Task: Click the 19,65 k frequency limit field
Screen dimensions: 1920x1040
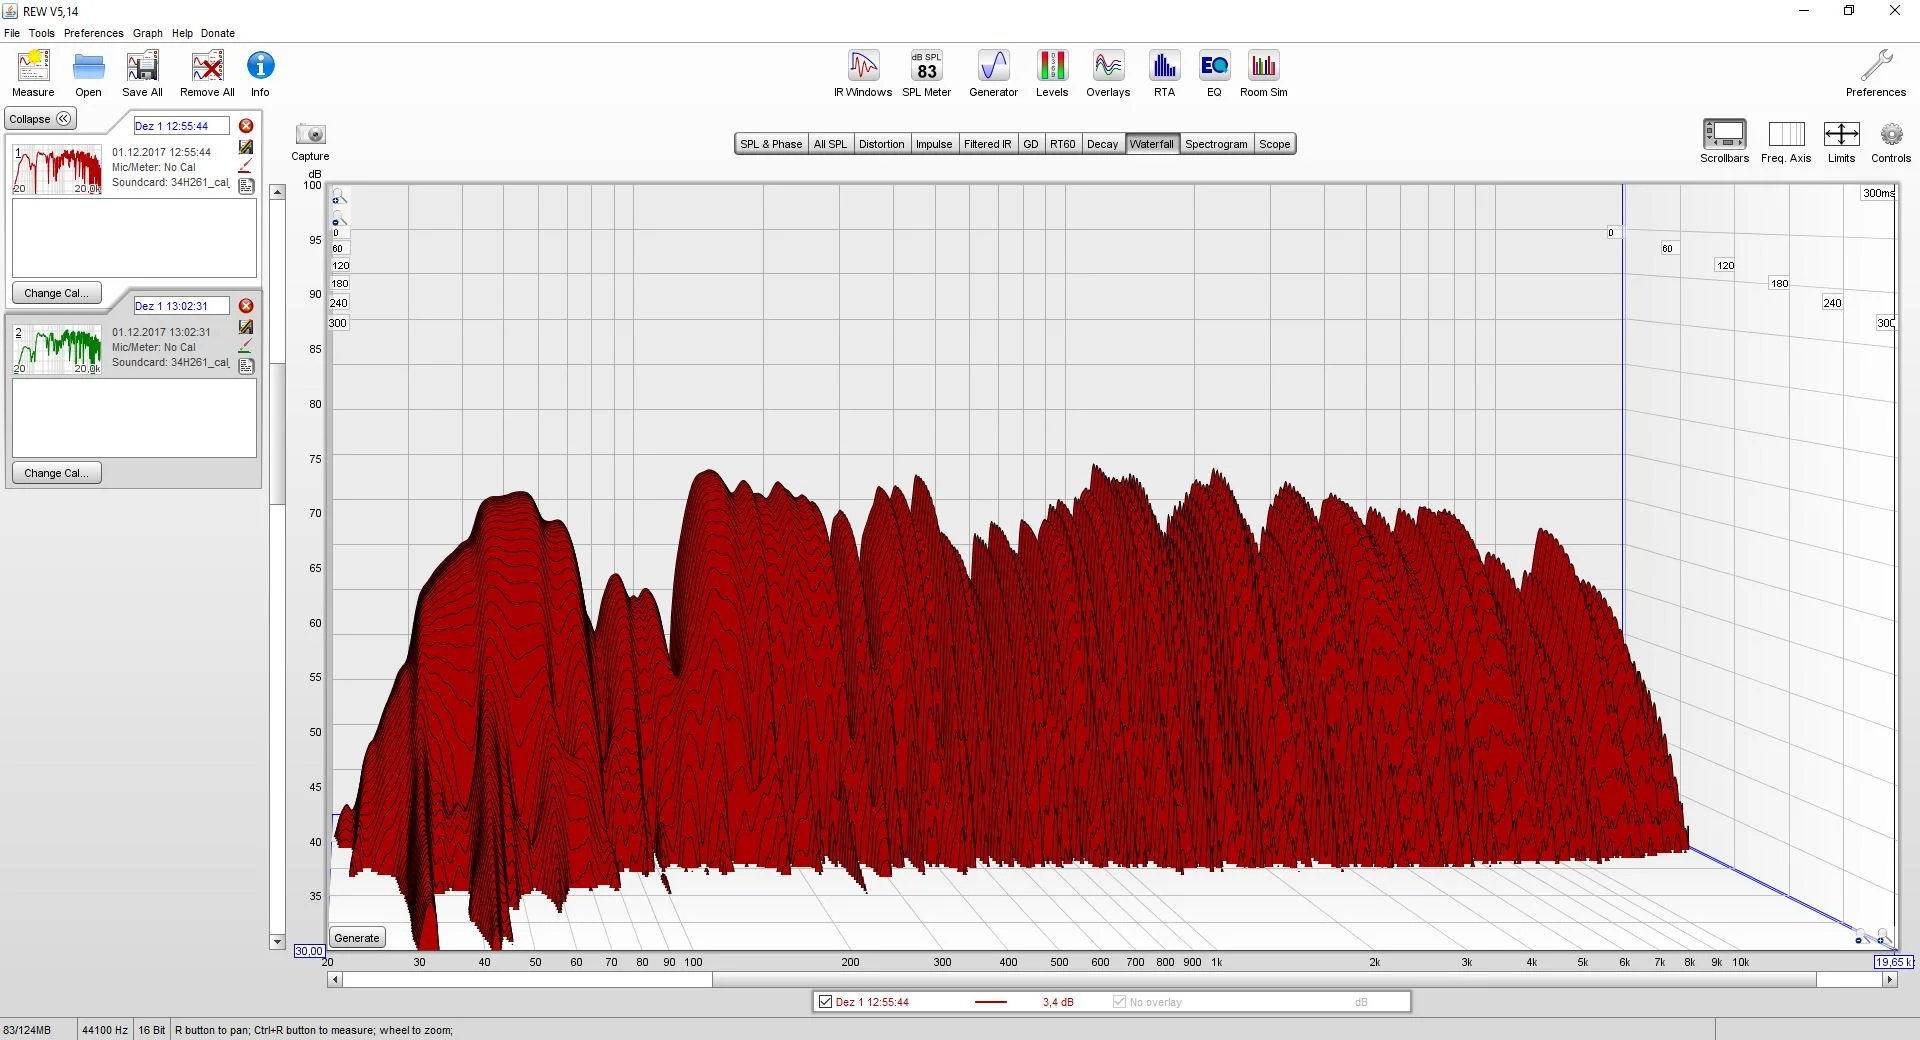Action: (x=1893, y=962)
